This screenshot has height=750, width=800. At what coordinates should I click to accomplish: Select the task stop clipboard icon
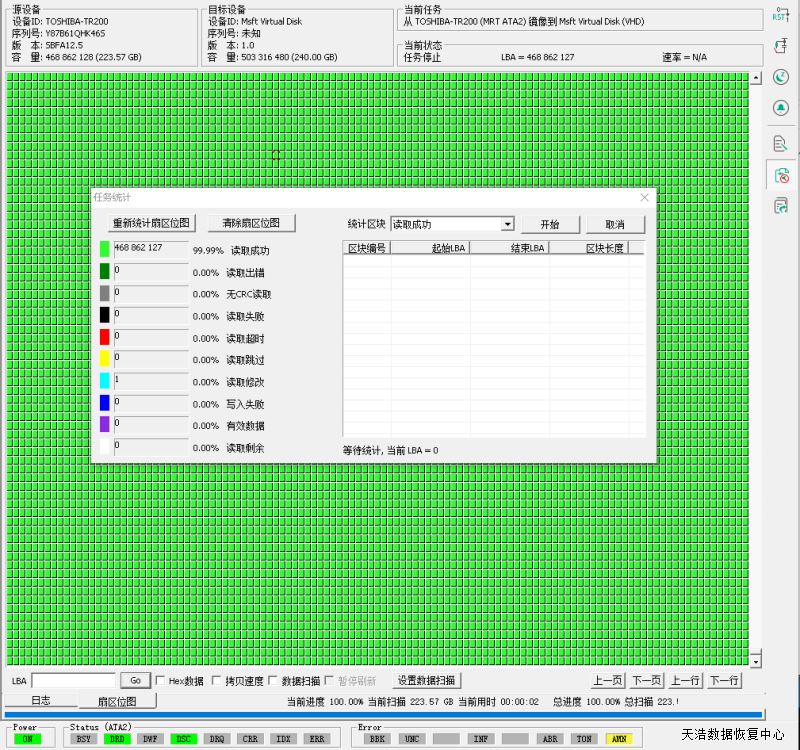point(781,176)
